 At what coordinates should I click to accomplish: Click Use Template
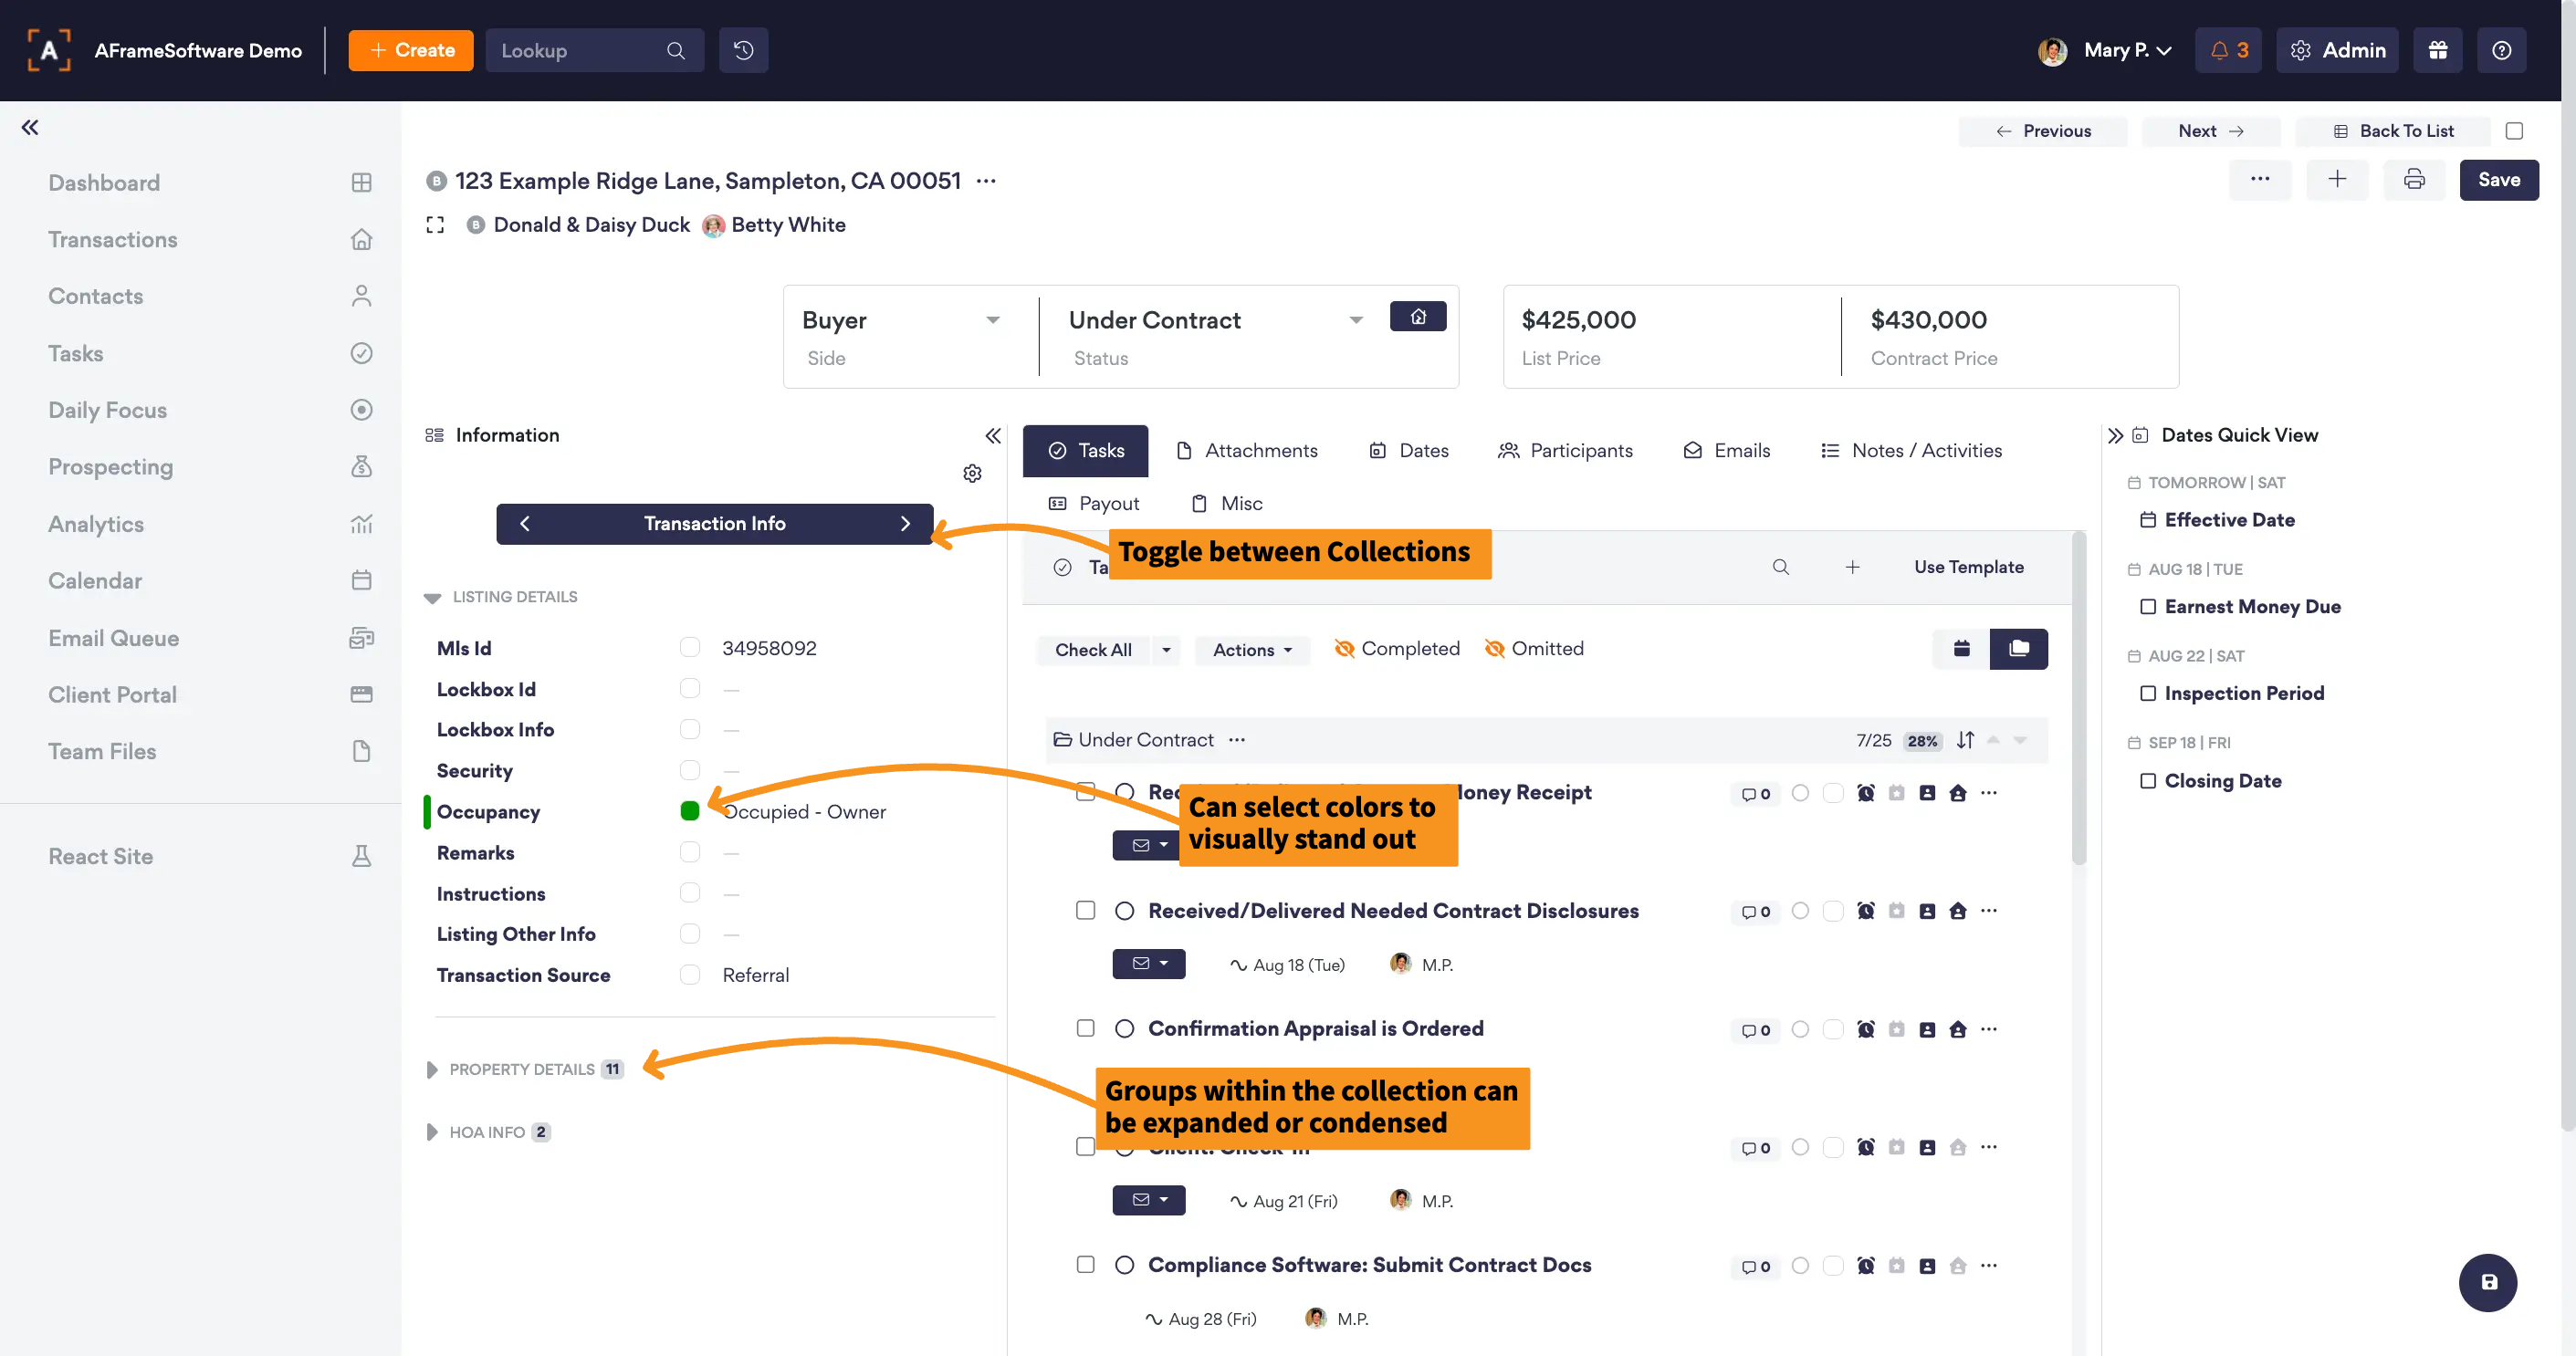[1969, 567]
